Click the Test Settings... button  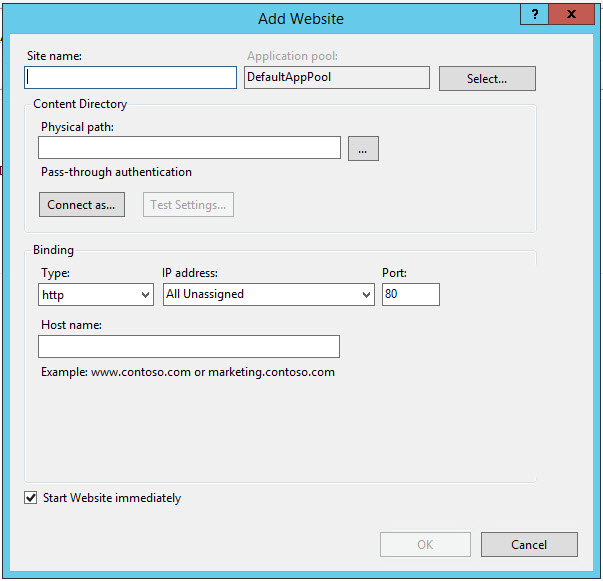(188, 205)
